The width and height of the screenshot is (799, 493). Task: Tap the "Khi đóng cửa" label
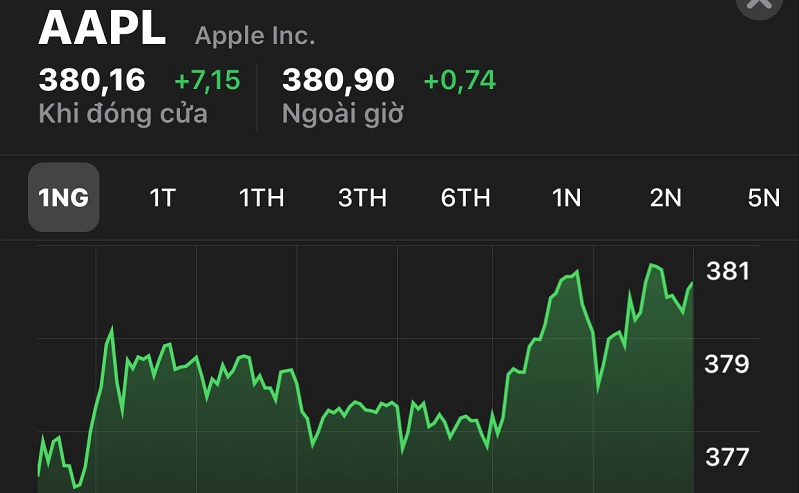(x=123, y=114)
